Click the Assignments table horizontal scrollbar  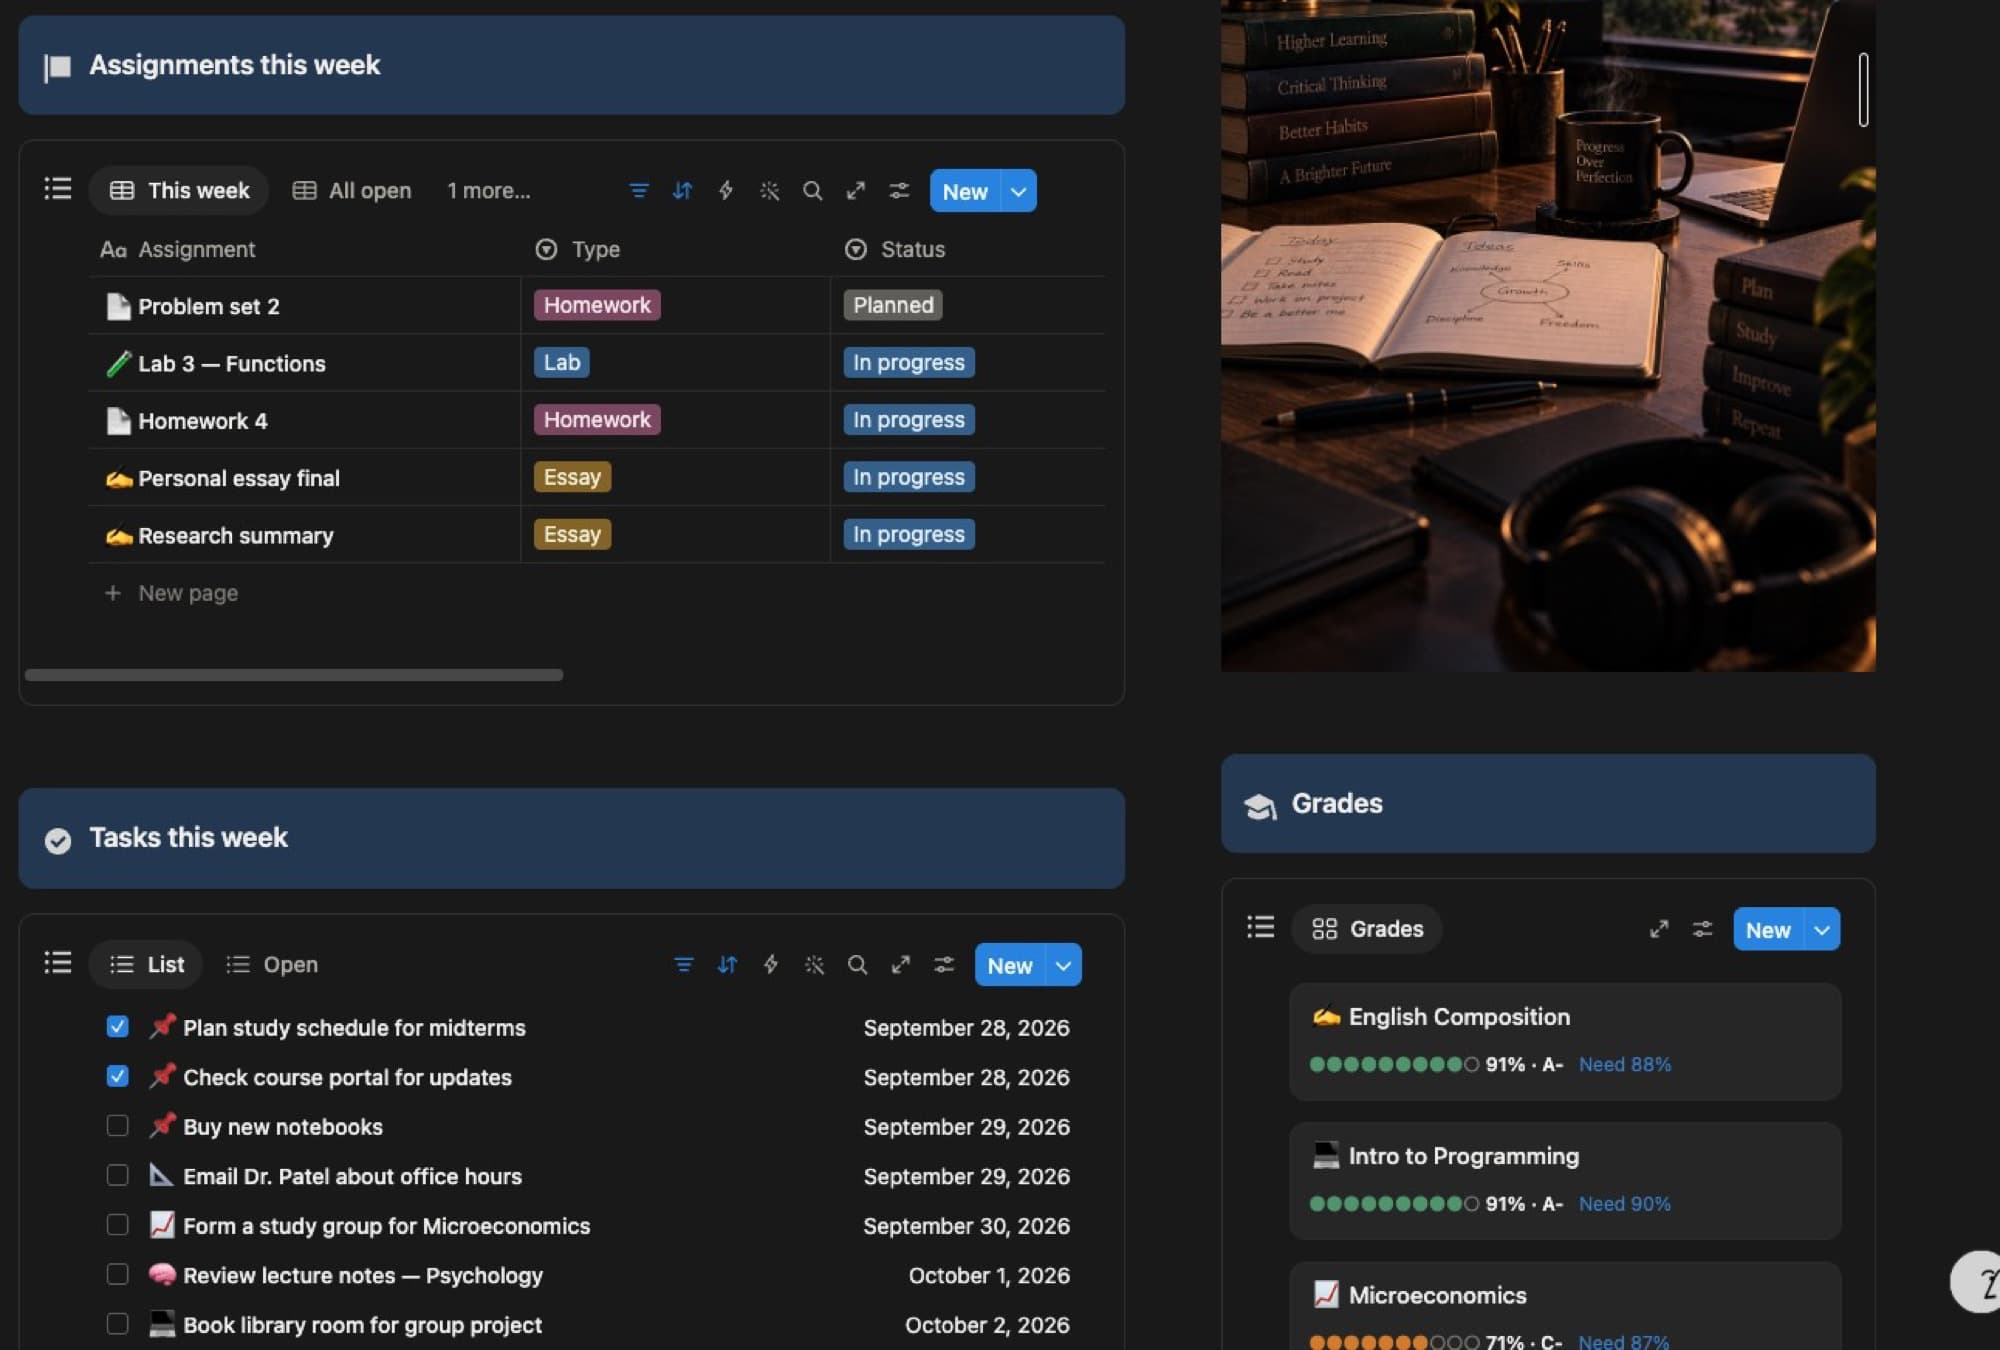294,675
